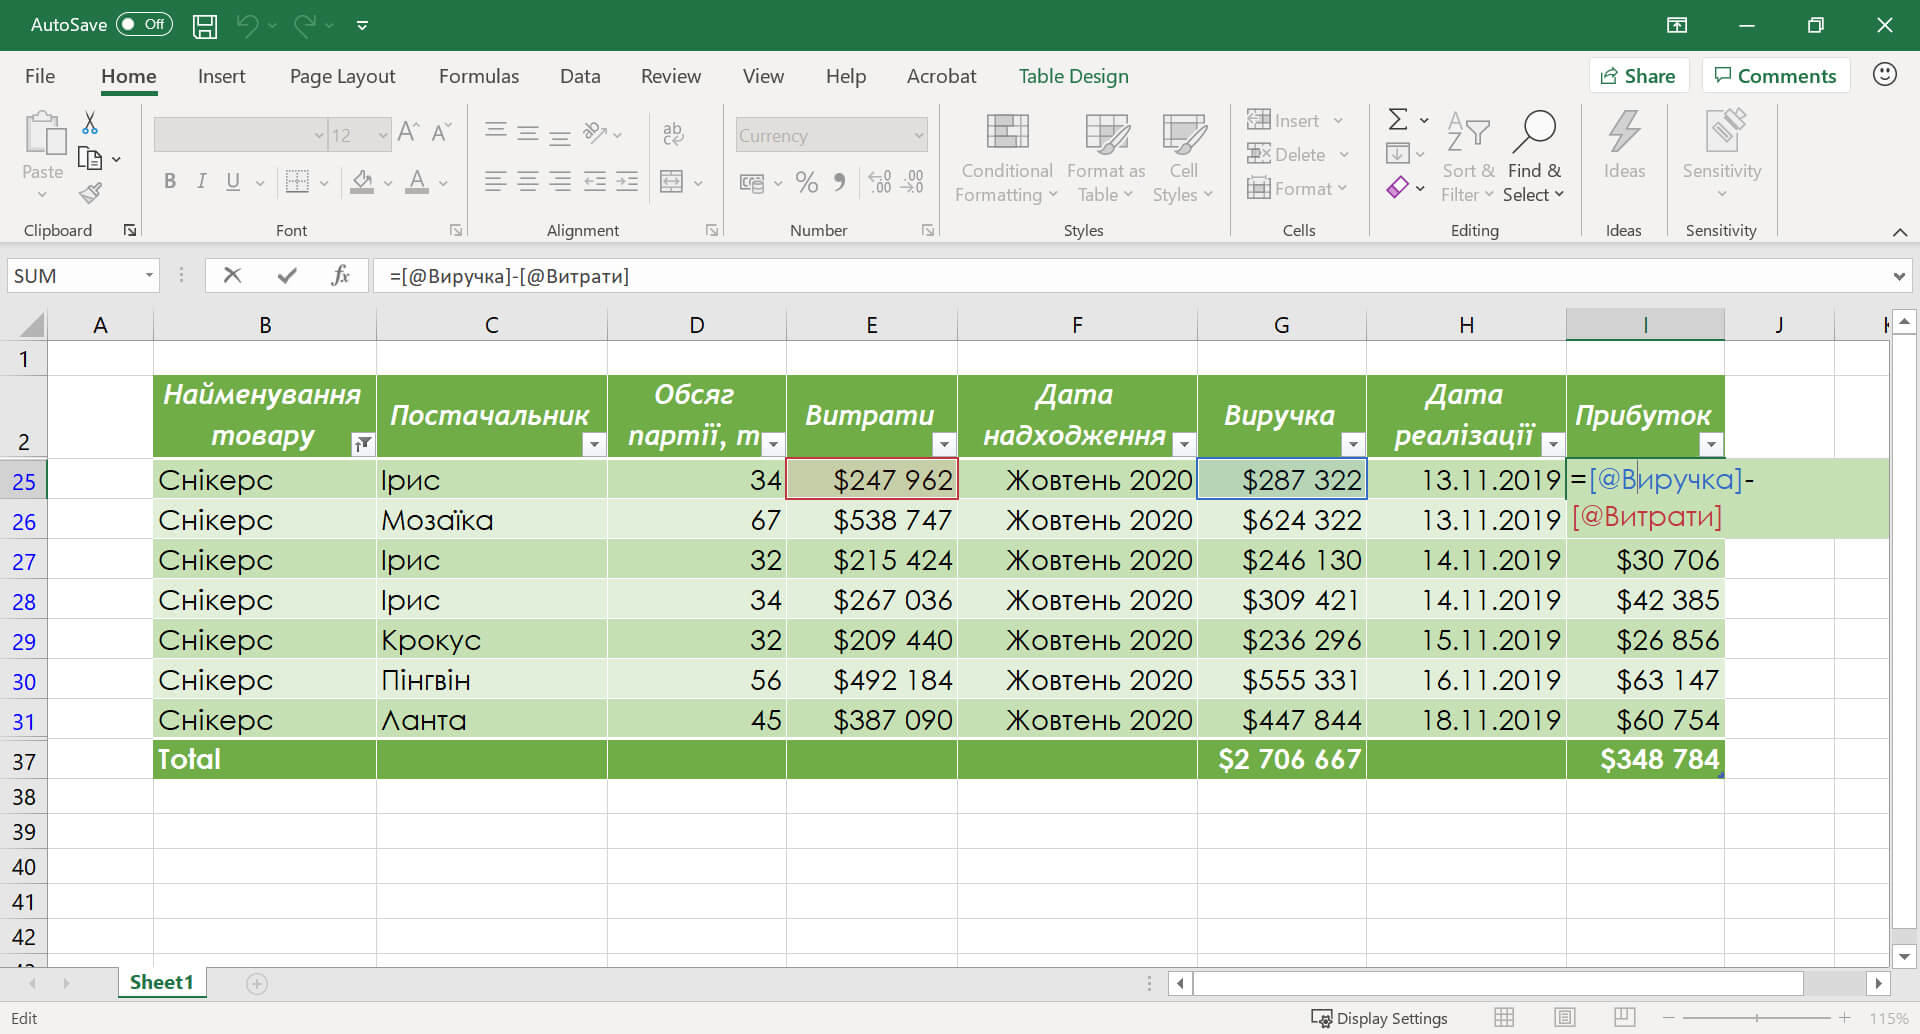Image resolution: width=1920 pixels, height=1034 pixels.
Task: Open Insert Function fx dialog
Action: (340, 276)
